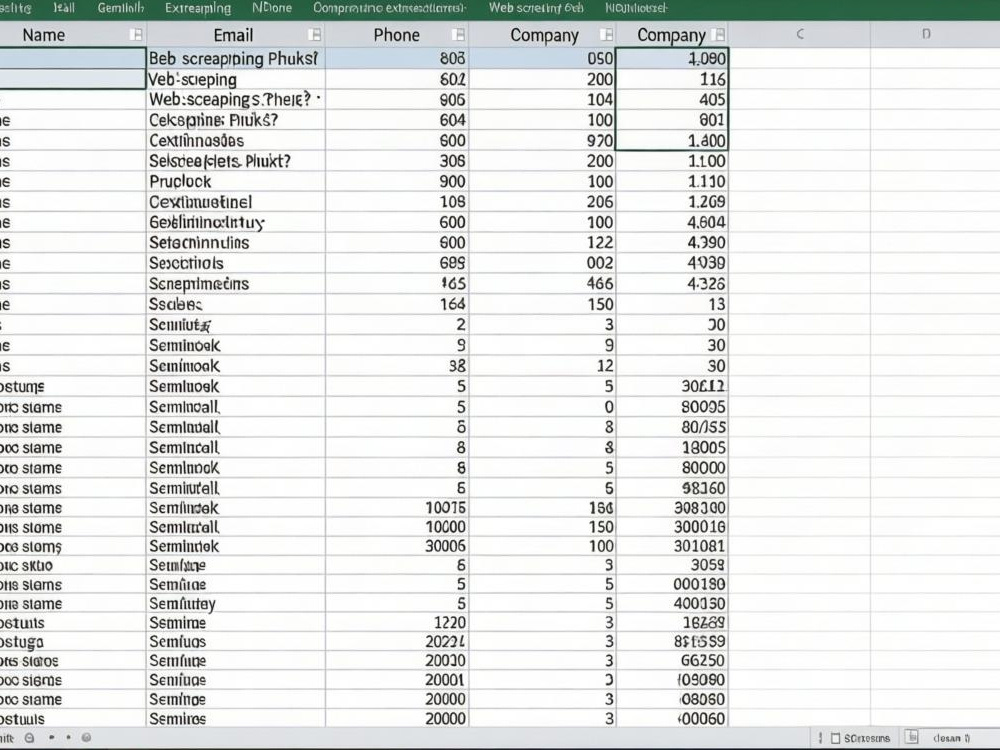Toggle the SOrxesıns checkbox in status bar
The width and height of the screenshot is (1000, 750).
coord(835,739)
